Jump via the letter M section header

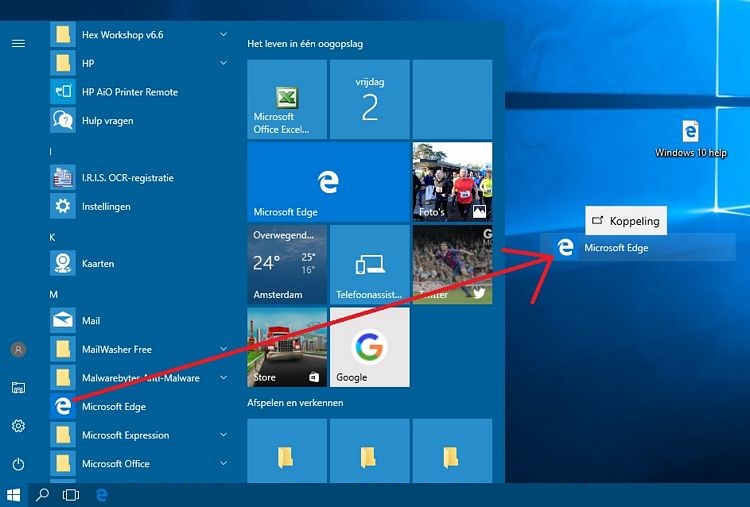pos(53,295)
